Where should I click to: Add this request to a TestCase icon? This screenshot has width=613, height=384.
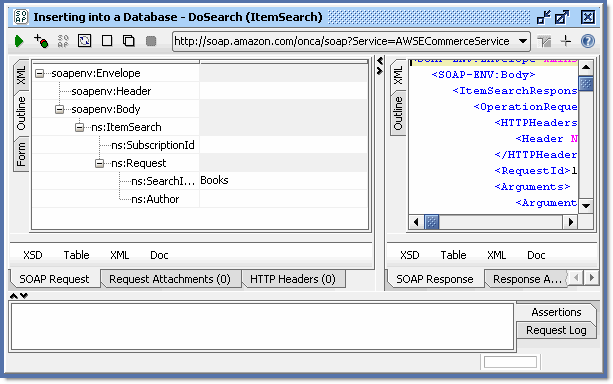point(41,41)
